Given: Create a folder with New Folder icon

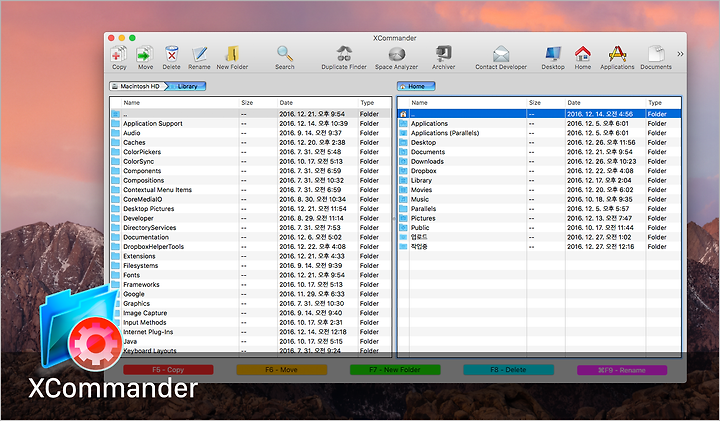Looking at the screenshot, I should coord(232,54).
